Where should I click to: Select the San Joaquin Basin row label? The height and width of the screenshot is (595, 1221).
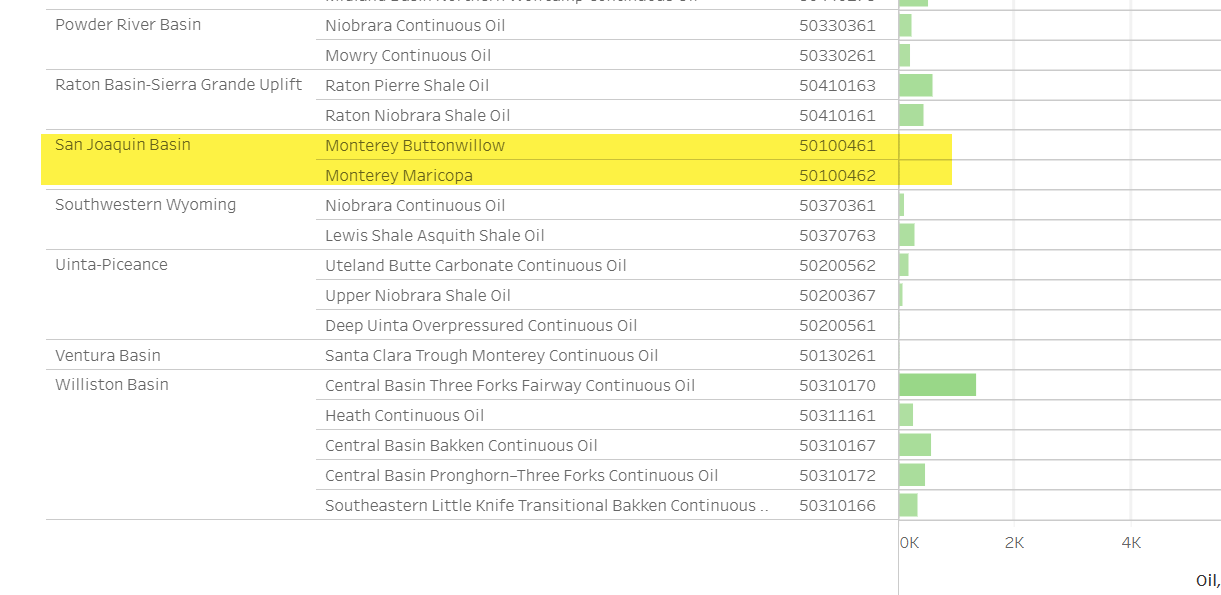123,145
